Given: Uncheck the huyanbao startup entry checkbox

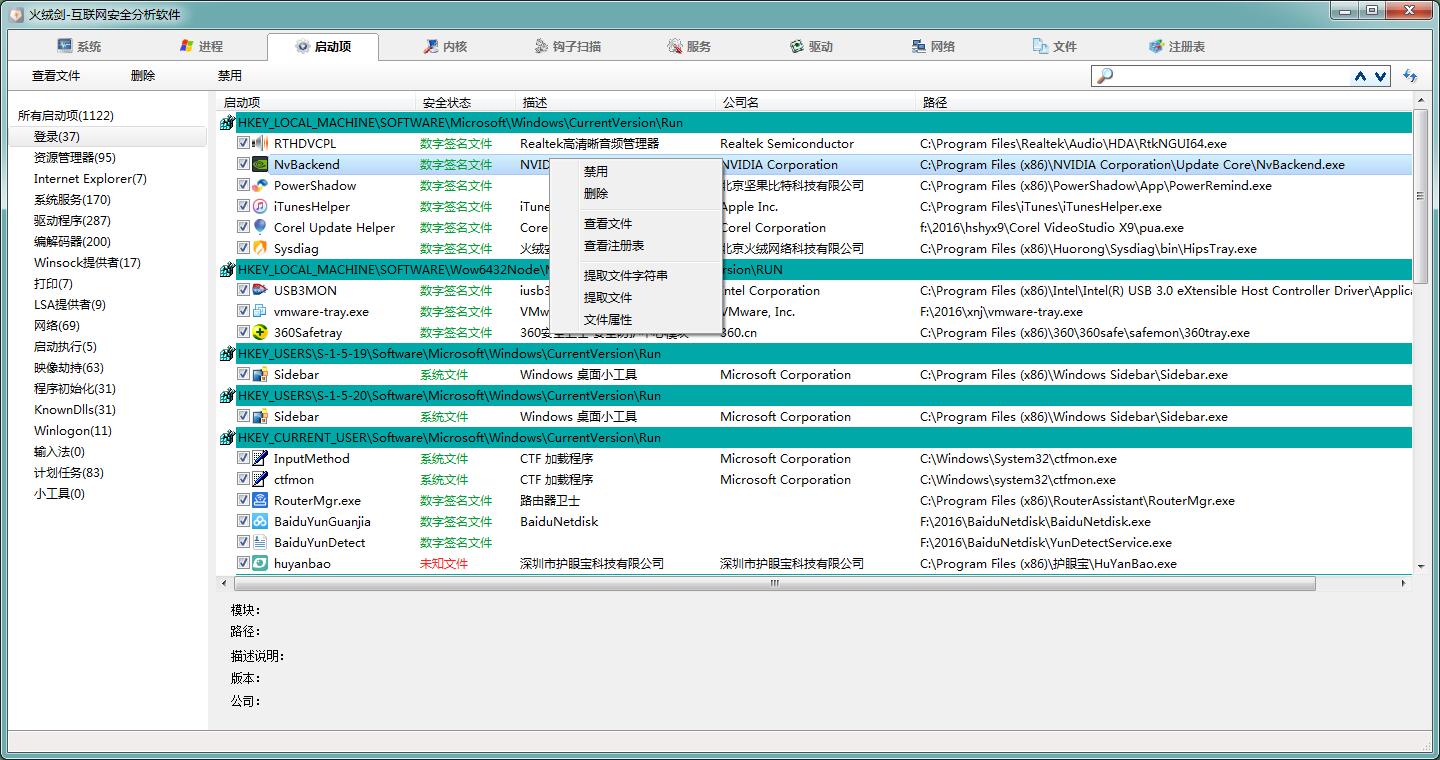Looking at the screenshot, I should 243,564.
